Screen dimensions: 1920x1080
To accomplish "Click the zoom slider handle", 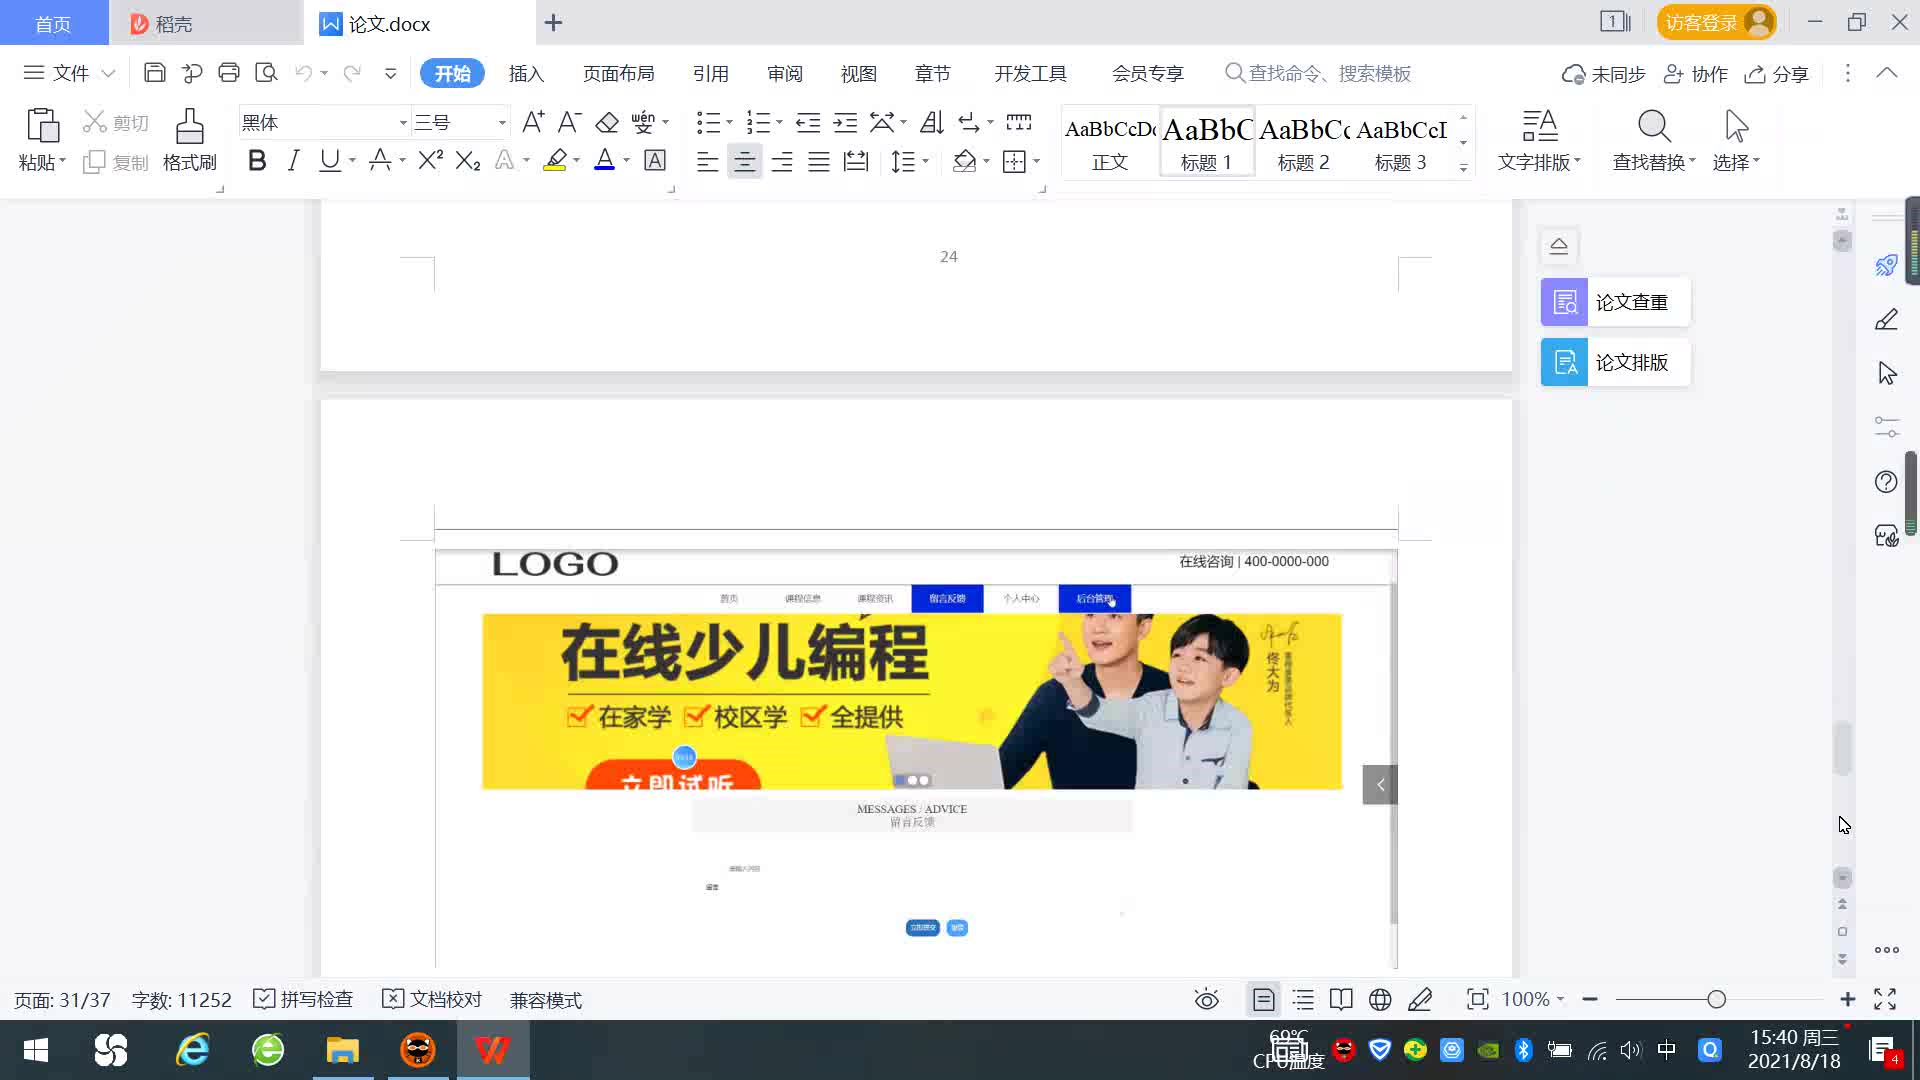I will 1717,1000.
